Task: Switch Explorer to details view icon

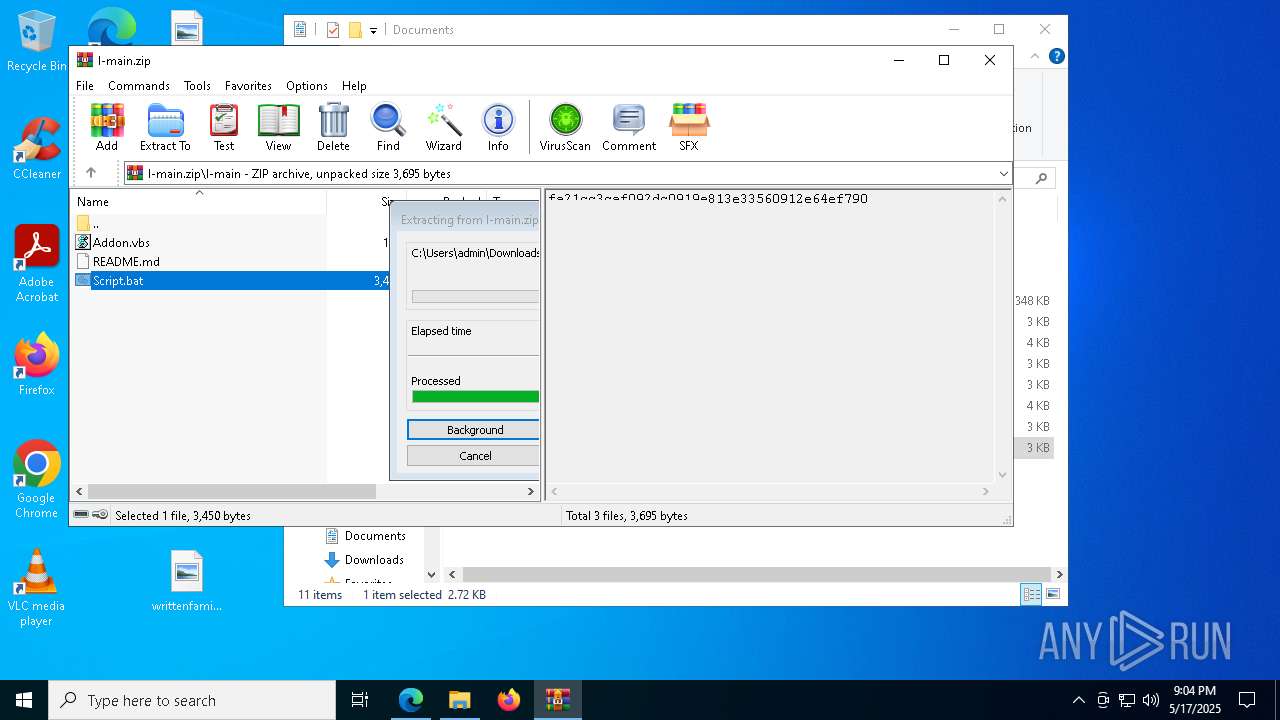Action: 1030,595
